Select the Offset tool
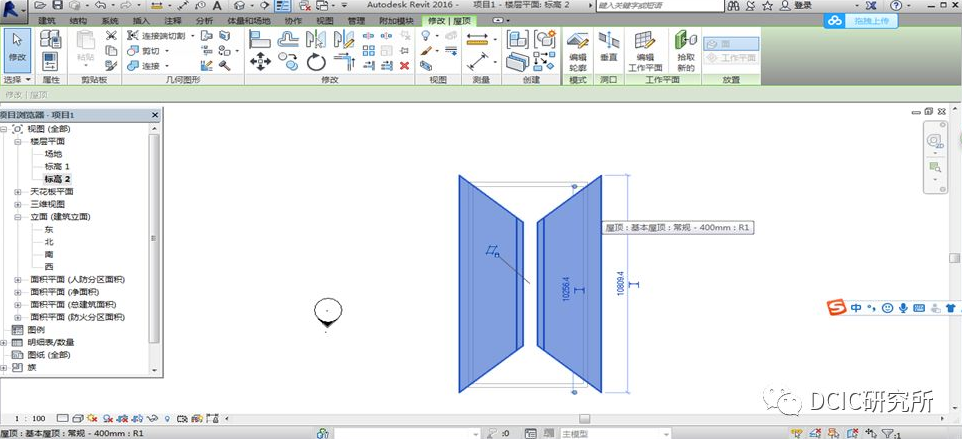The height and width of the screenshot is (439, 962). pyautogui.click(x=288, y=39)
